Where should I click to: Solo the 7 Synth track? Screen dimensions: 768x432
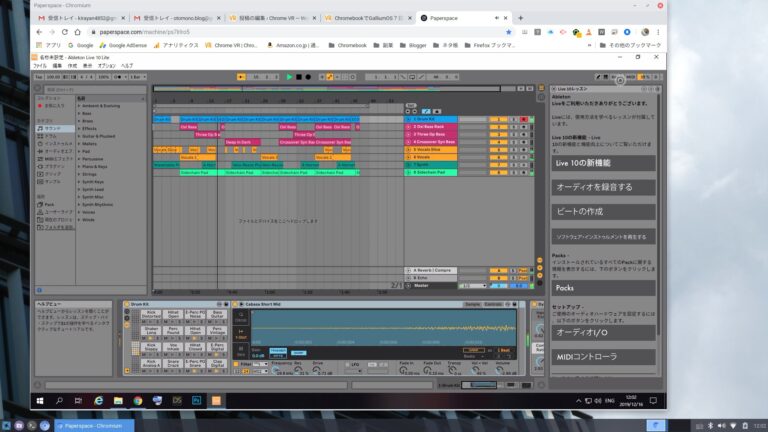point(513,165)
